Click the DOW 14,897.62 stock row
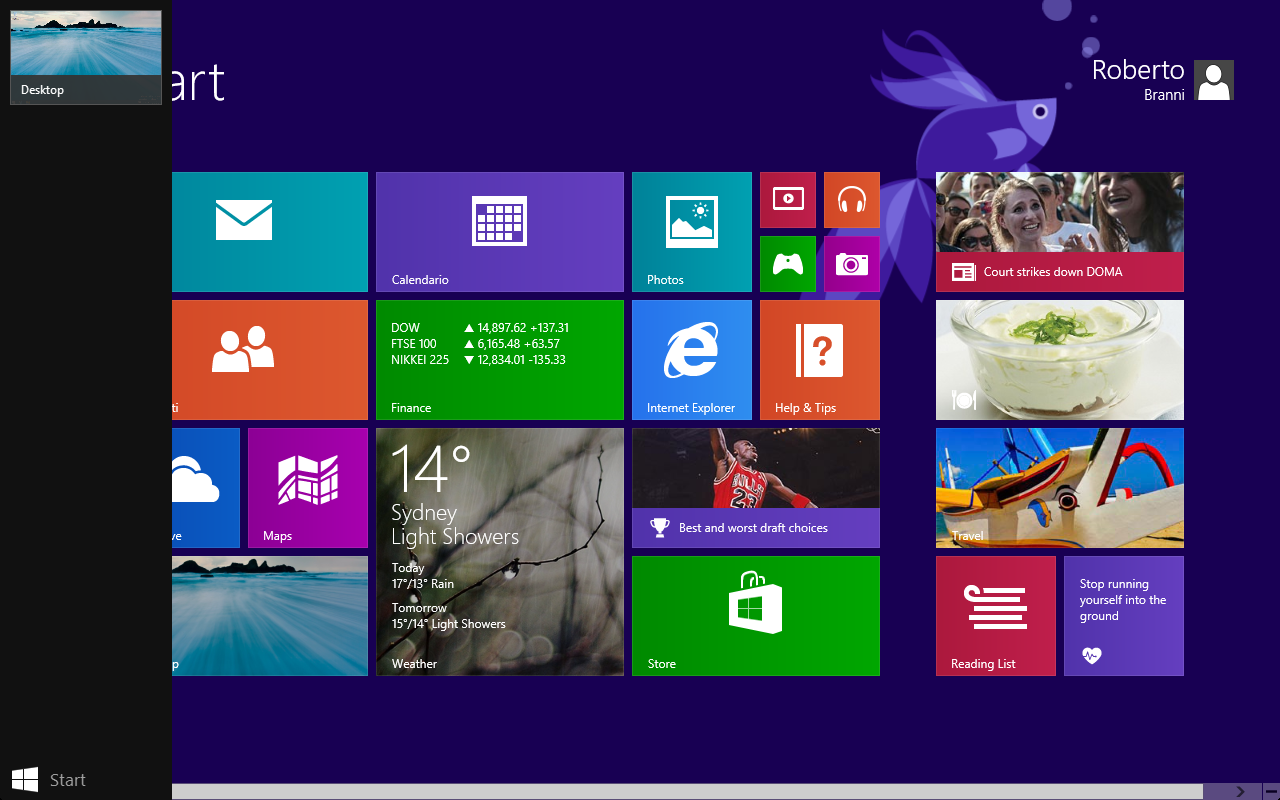1280x800 pixels. (480, 328)
